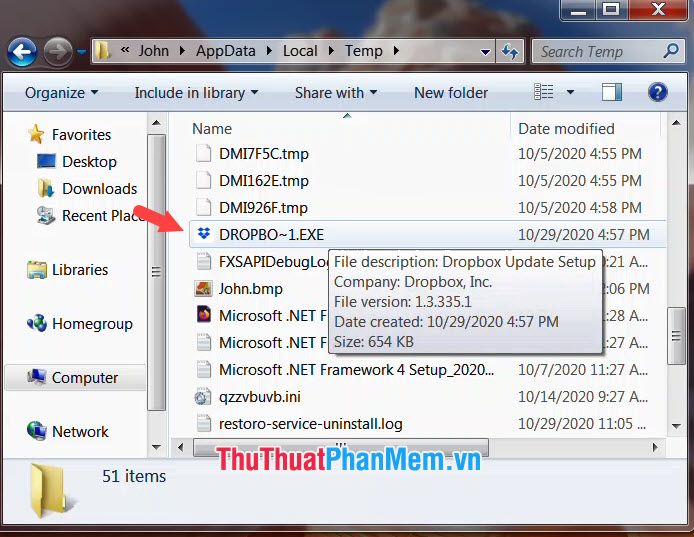Click the Dropbox icon of DROPBO~1.EXE

[x=204, y=234]
